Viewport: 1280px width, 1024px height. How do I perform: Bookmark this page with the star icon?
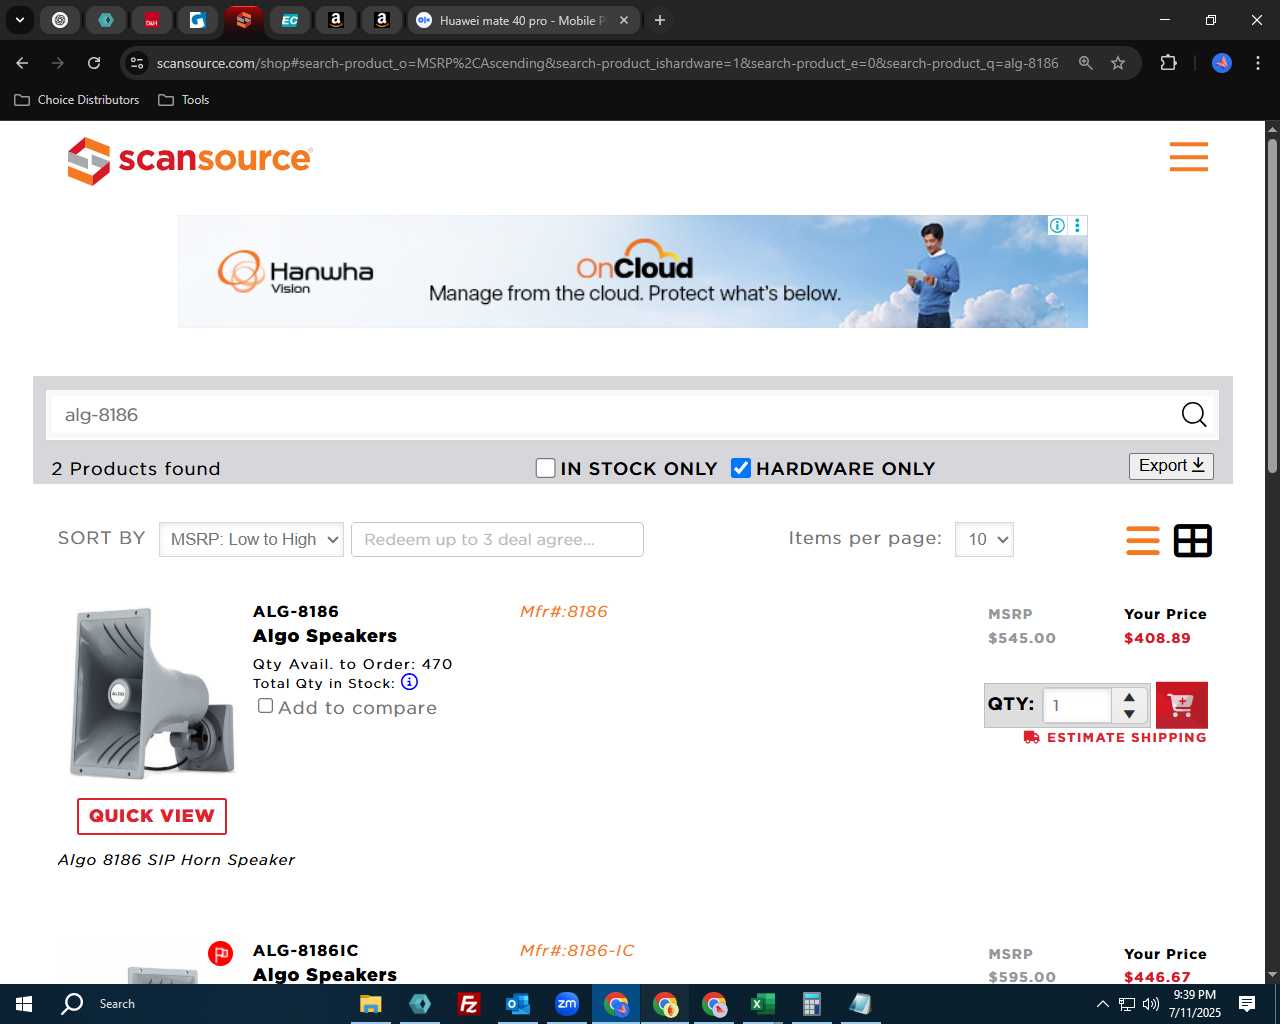(1118, 63)
